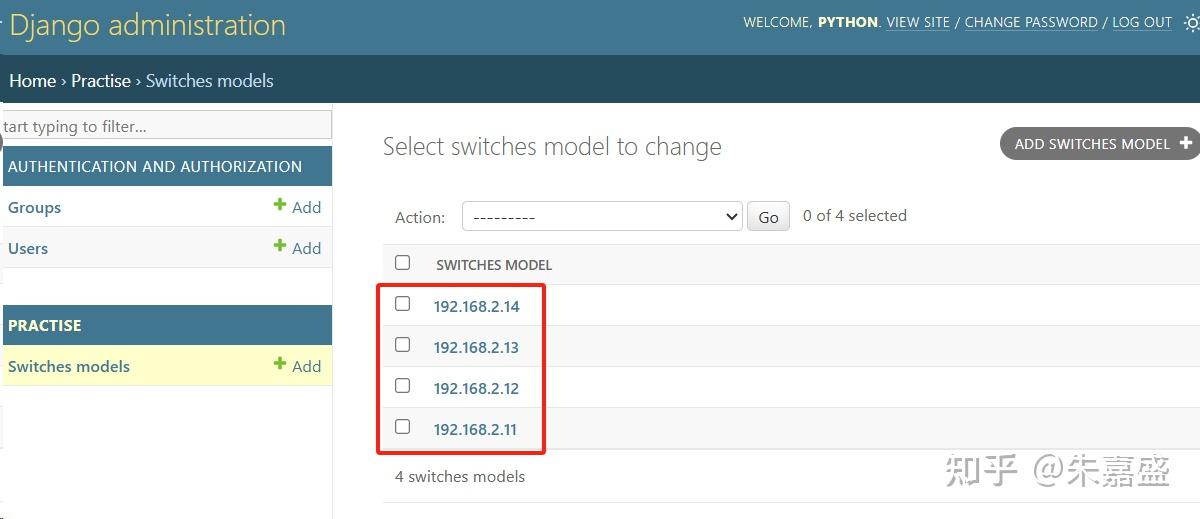Open the 192.168.2.14 switch entry
Screen dimensions: 1200x519
pos(477,307)
